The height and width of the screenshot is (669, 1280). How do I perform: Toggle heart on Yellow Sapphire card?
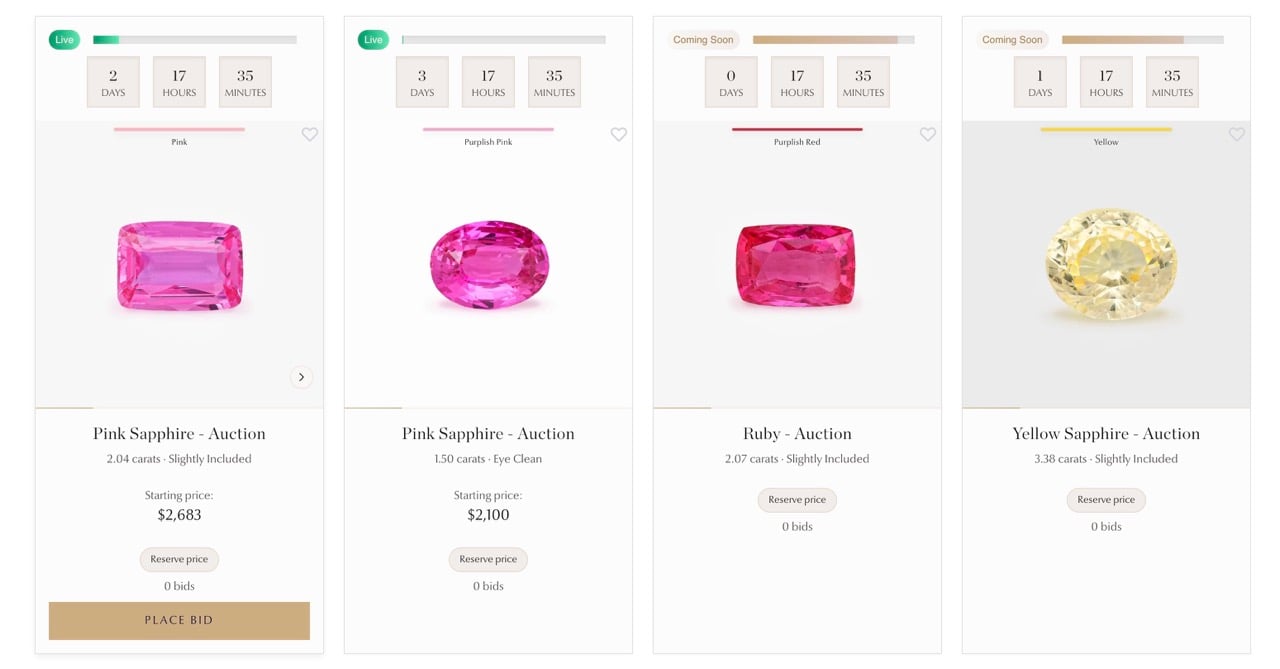tap(1237, 134)
